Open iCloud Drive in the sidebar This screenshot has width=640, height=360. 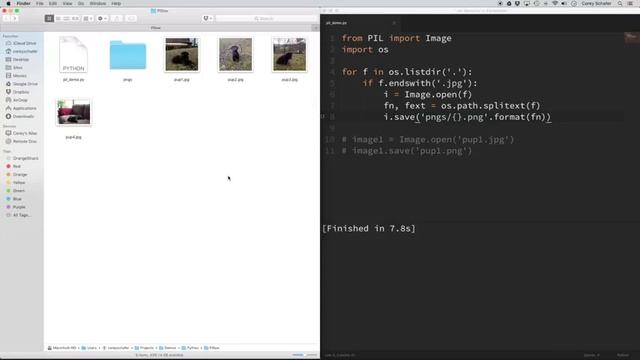21,43
